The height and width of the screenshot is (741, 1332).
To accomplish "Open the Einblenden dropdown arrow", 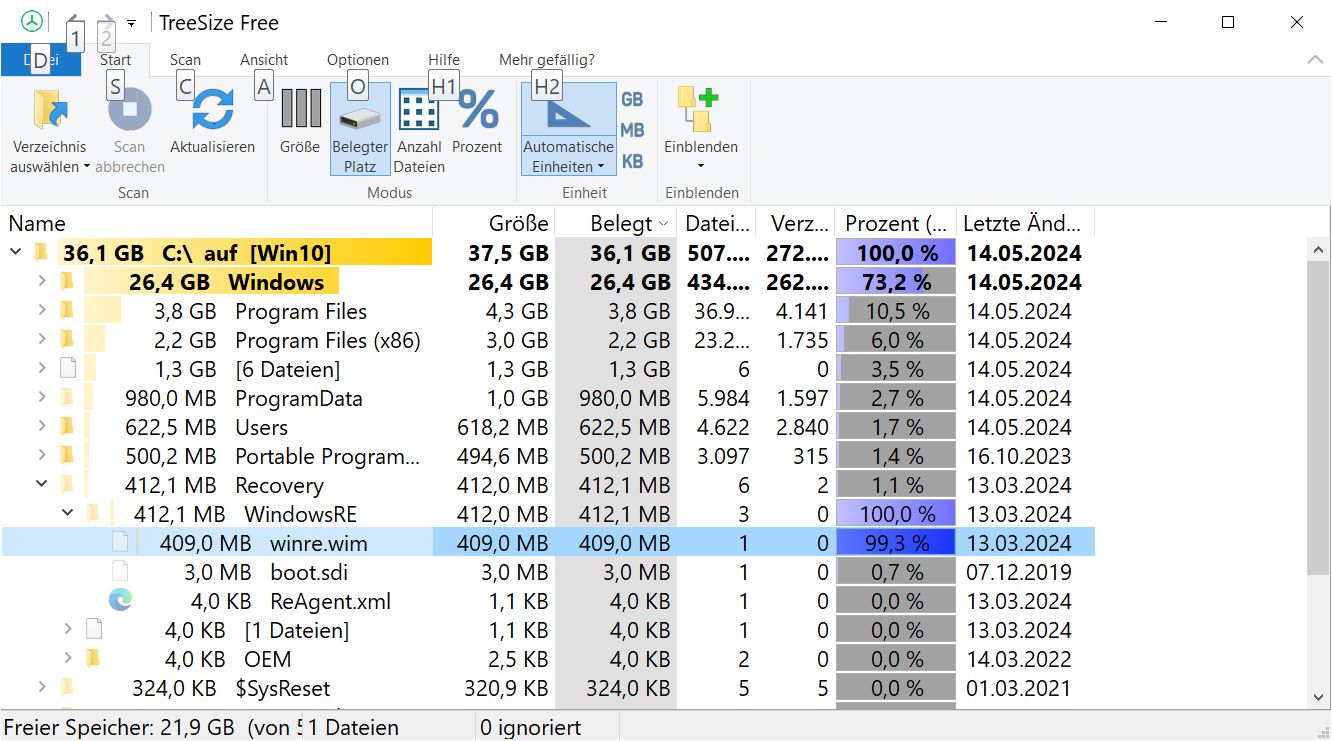I will click(701, 166).
